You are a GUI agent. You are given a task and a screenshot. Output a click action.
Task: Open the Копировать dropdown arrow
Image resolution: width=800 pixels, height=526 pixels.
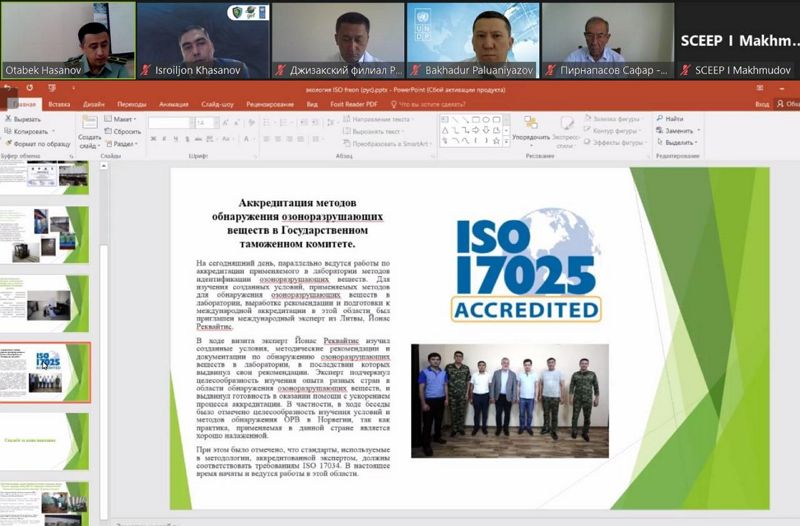(54, 132)
